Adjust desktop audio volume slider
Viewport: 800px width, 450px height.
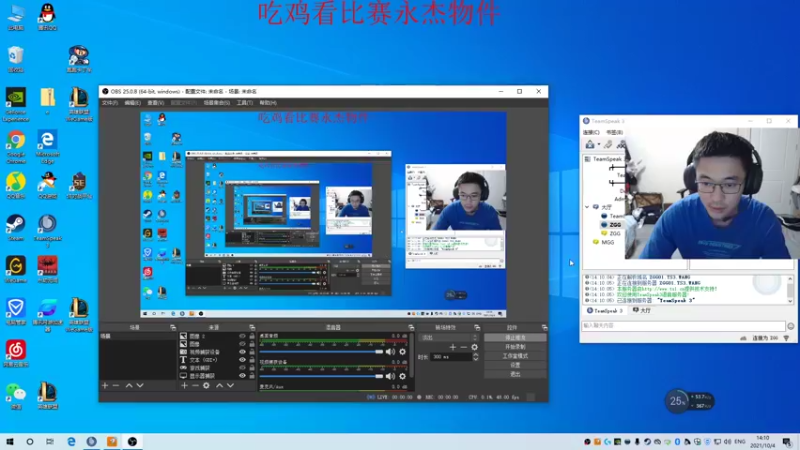pyautogui.click(x=321, y=352)
